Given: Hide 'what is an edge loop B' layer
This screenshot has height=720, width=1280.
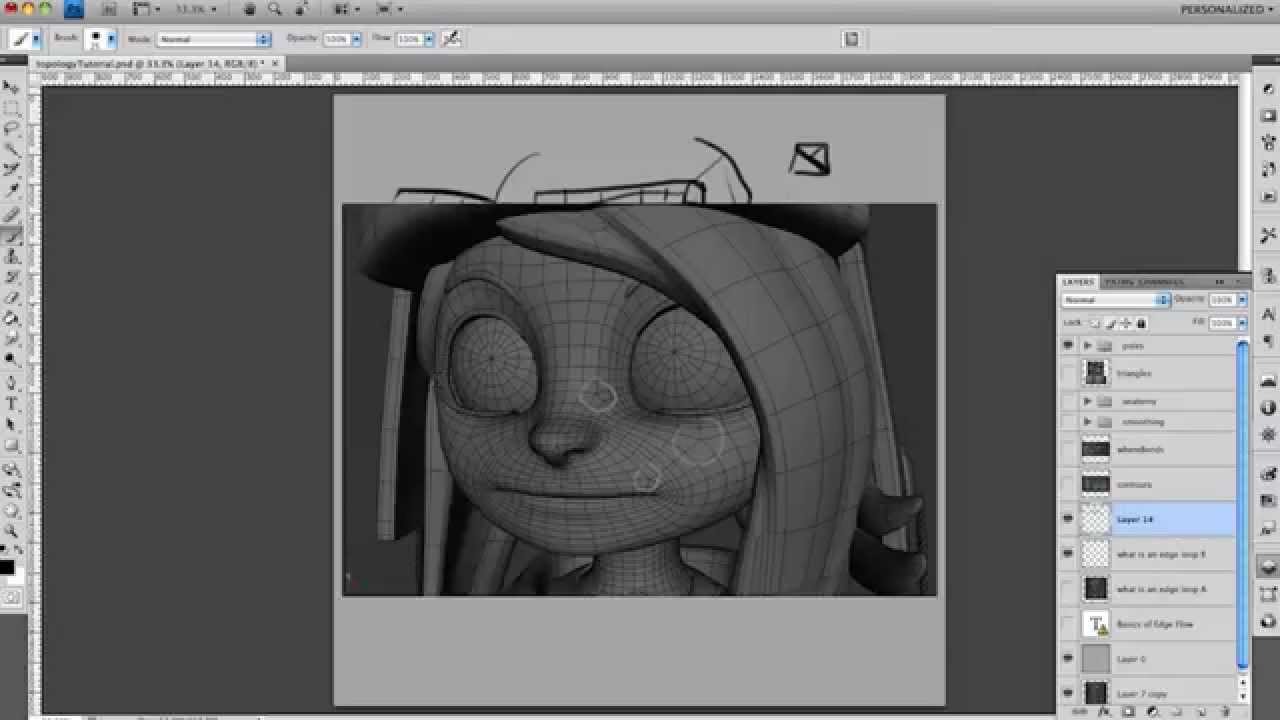Looking at the screenshot, I should (1068, 554).
